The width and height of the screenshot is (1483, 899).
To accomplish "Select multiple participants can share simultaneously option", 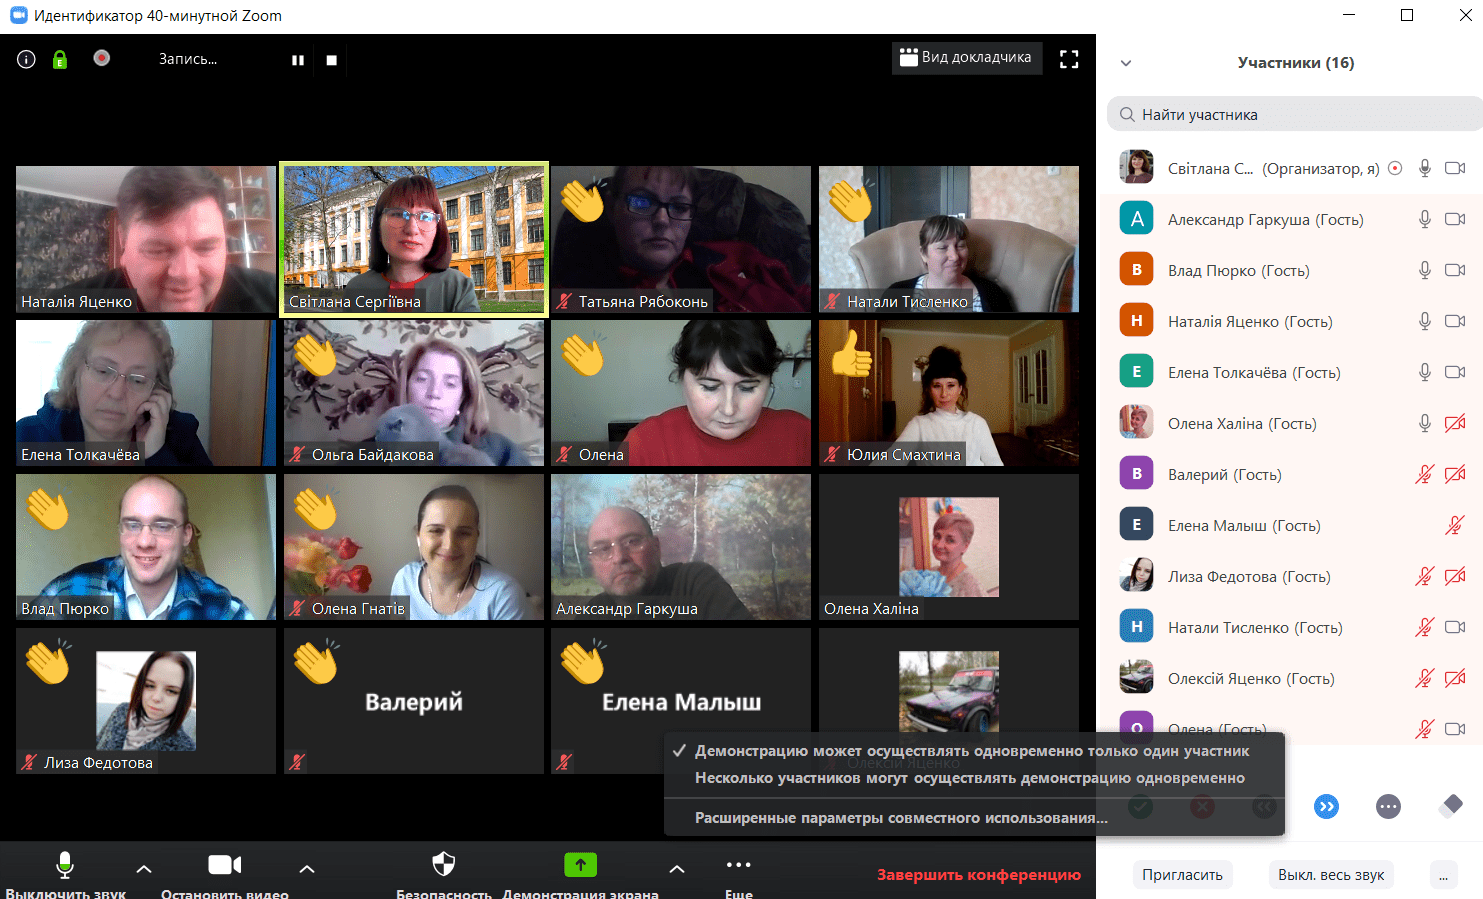I will (x=969, y=778).
